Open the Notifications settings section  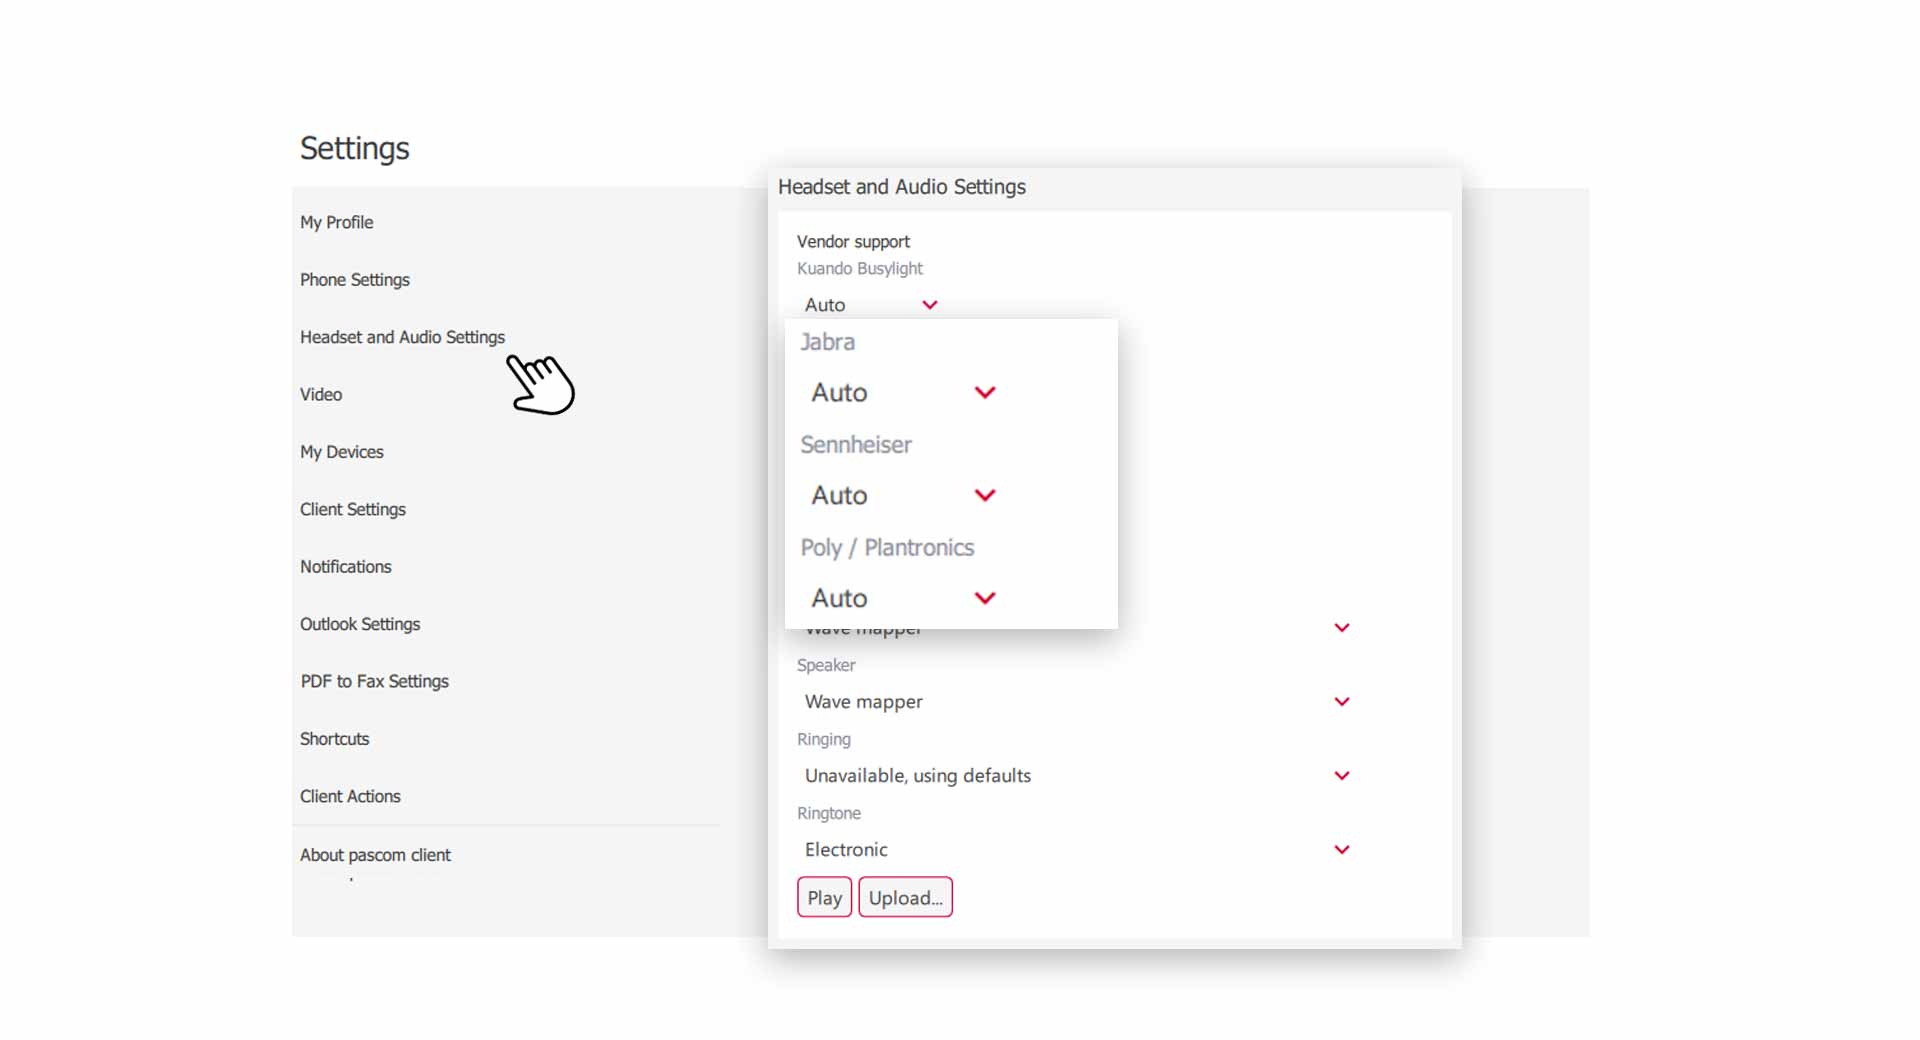coord(345,566)
